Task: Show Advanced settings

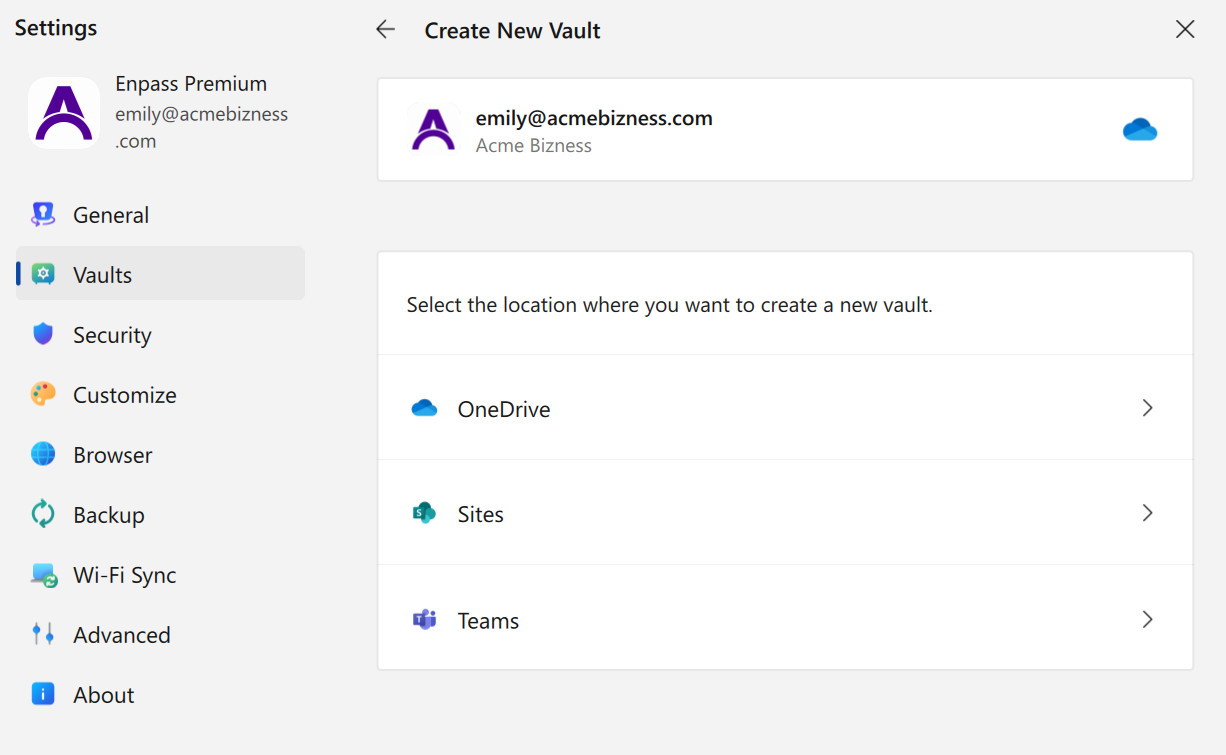Action: pyautogui.click(x=160, y=635)
